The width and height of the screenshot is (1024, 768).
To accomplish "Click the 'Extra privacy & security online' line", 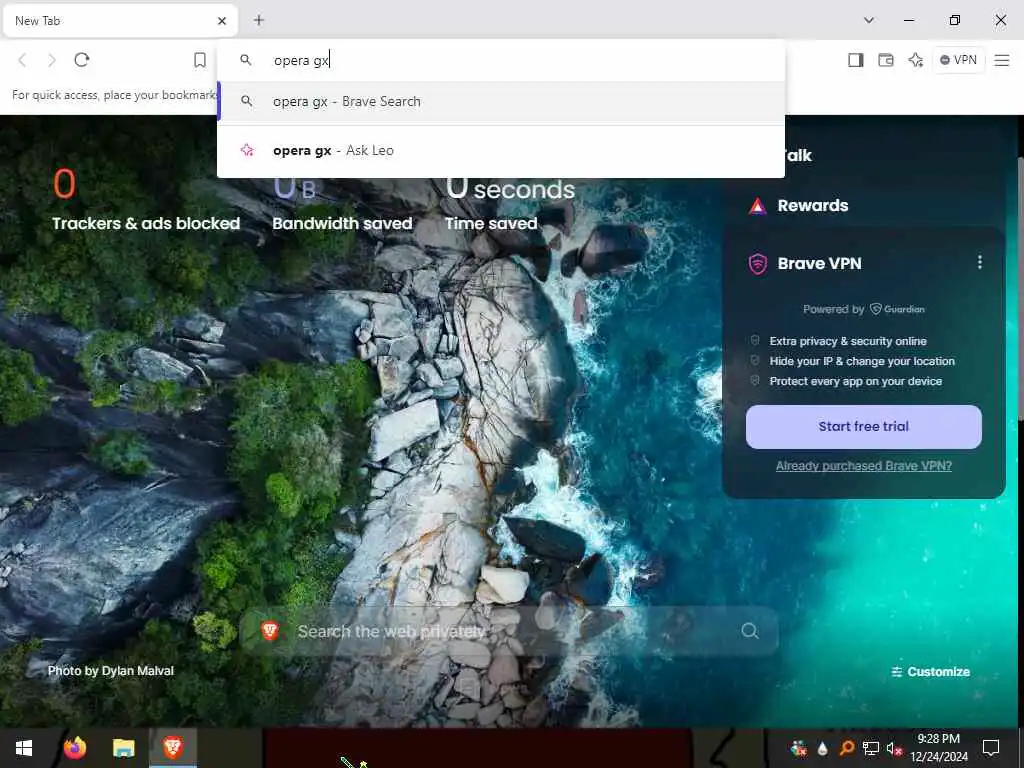I will pyautogui.click(x=848, y=341).
